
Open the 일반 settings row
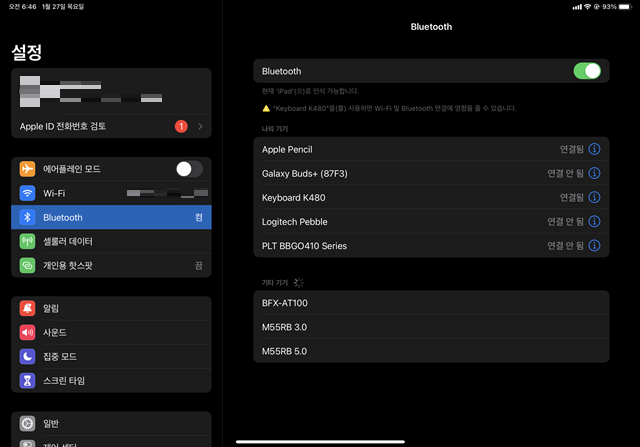point(111,423)
